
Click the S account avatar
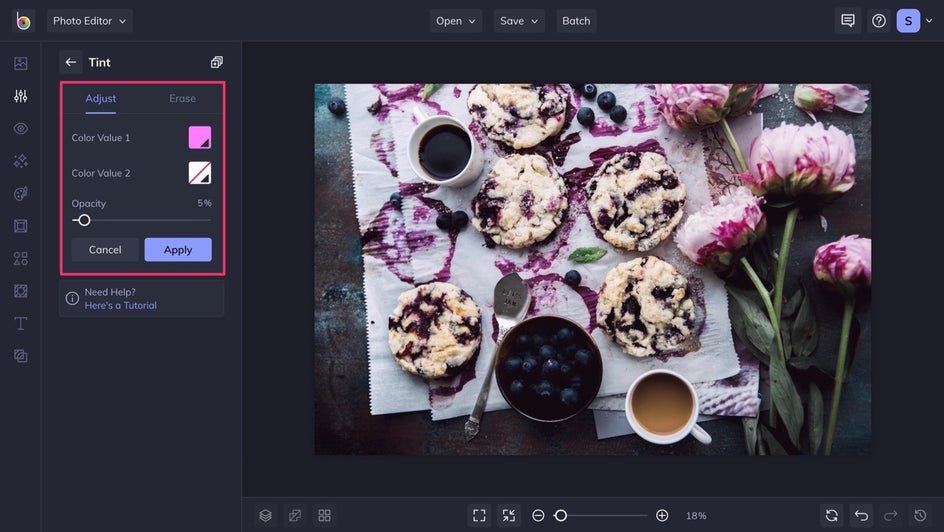908,21
